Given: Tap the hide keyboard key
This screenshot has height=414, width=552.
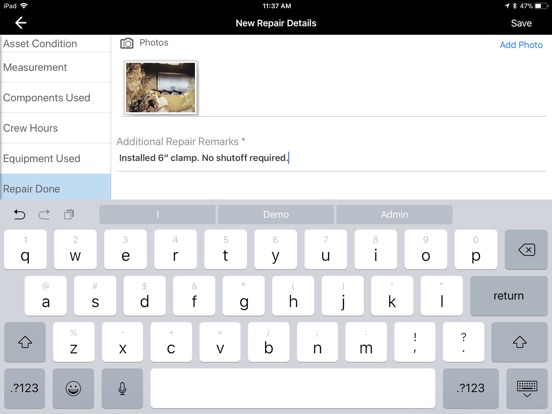Looking at the screenshot, I should coord(527,388).
